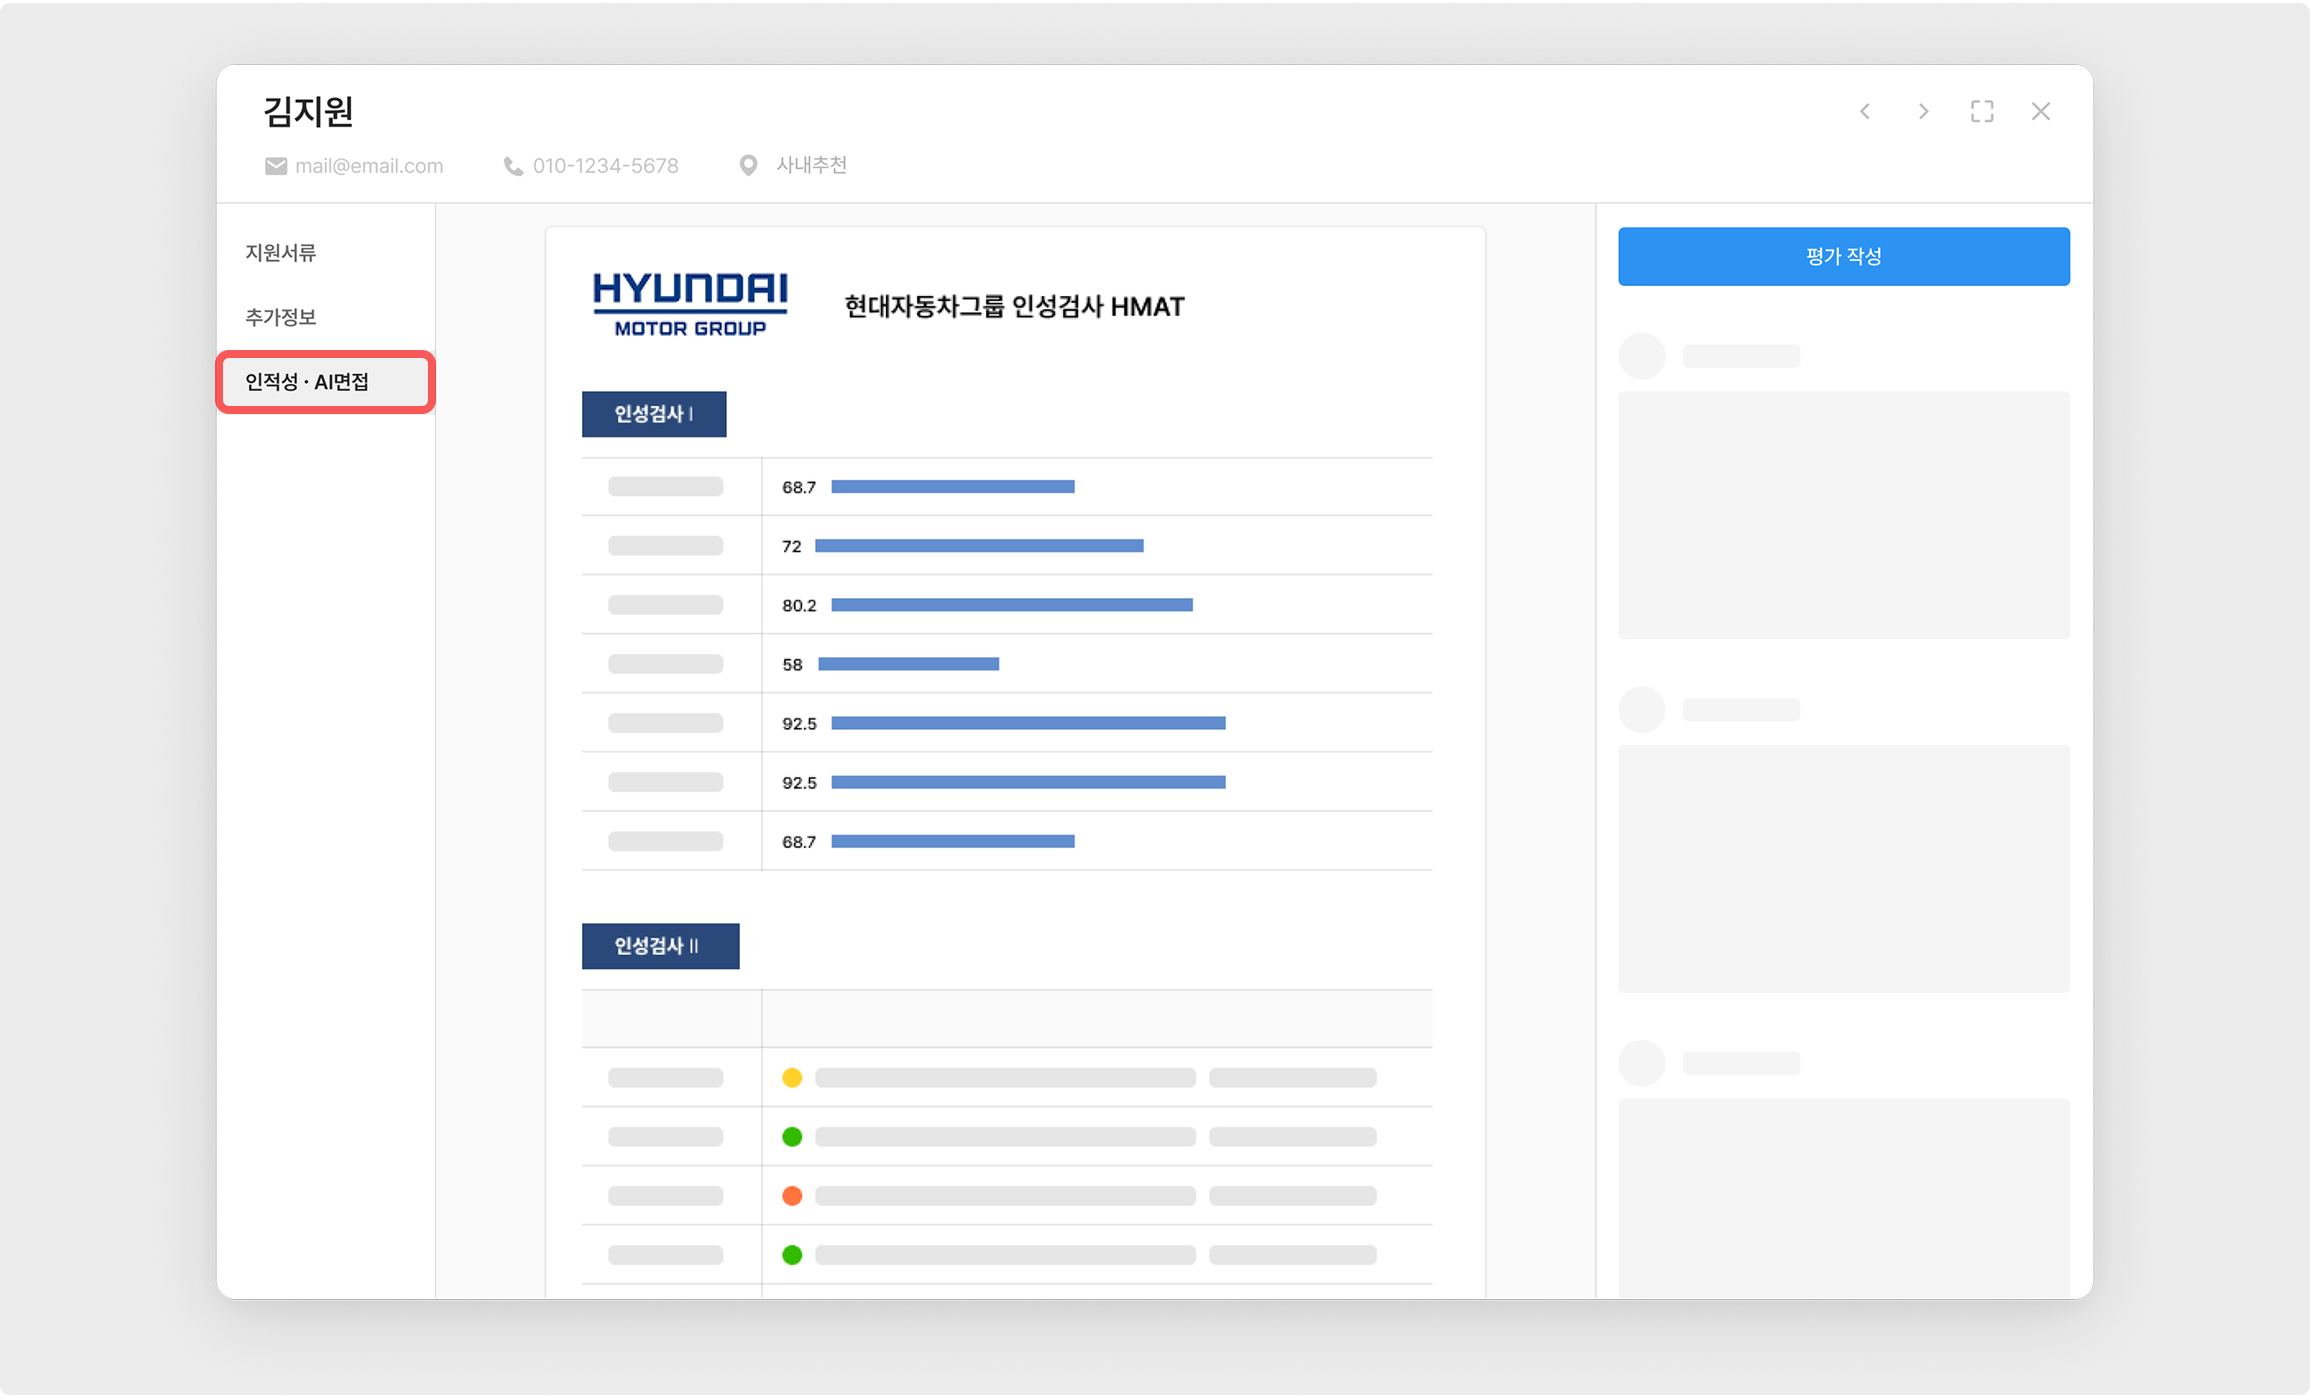This screenshot has width=2310, height=1399.
Task: Click phone number 010-1234-5678
Action: [x=605, y=166]
